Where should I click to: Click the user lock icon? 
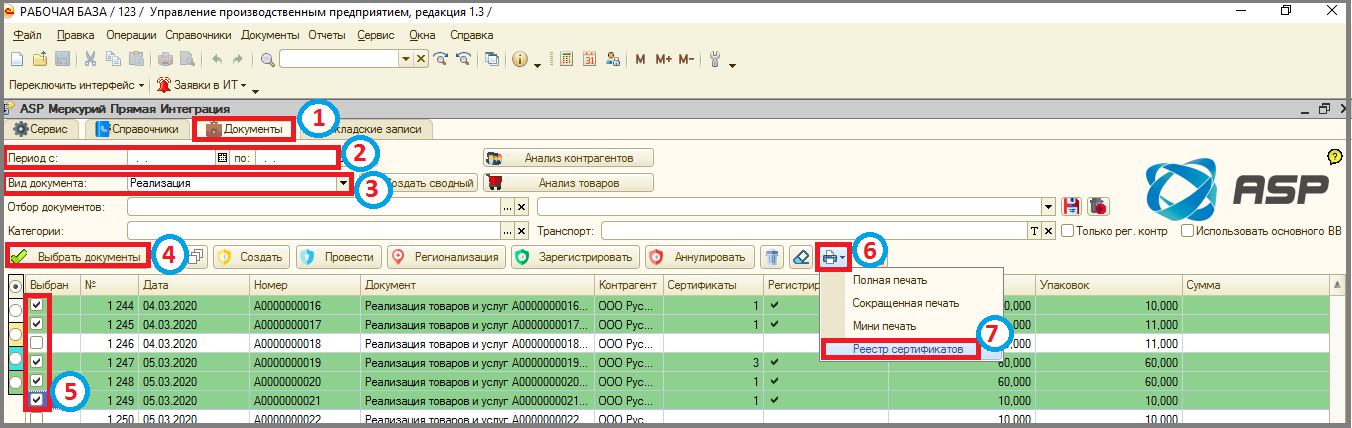coord(612,59)
